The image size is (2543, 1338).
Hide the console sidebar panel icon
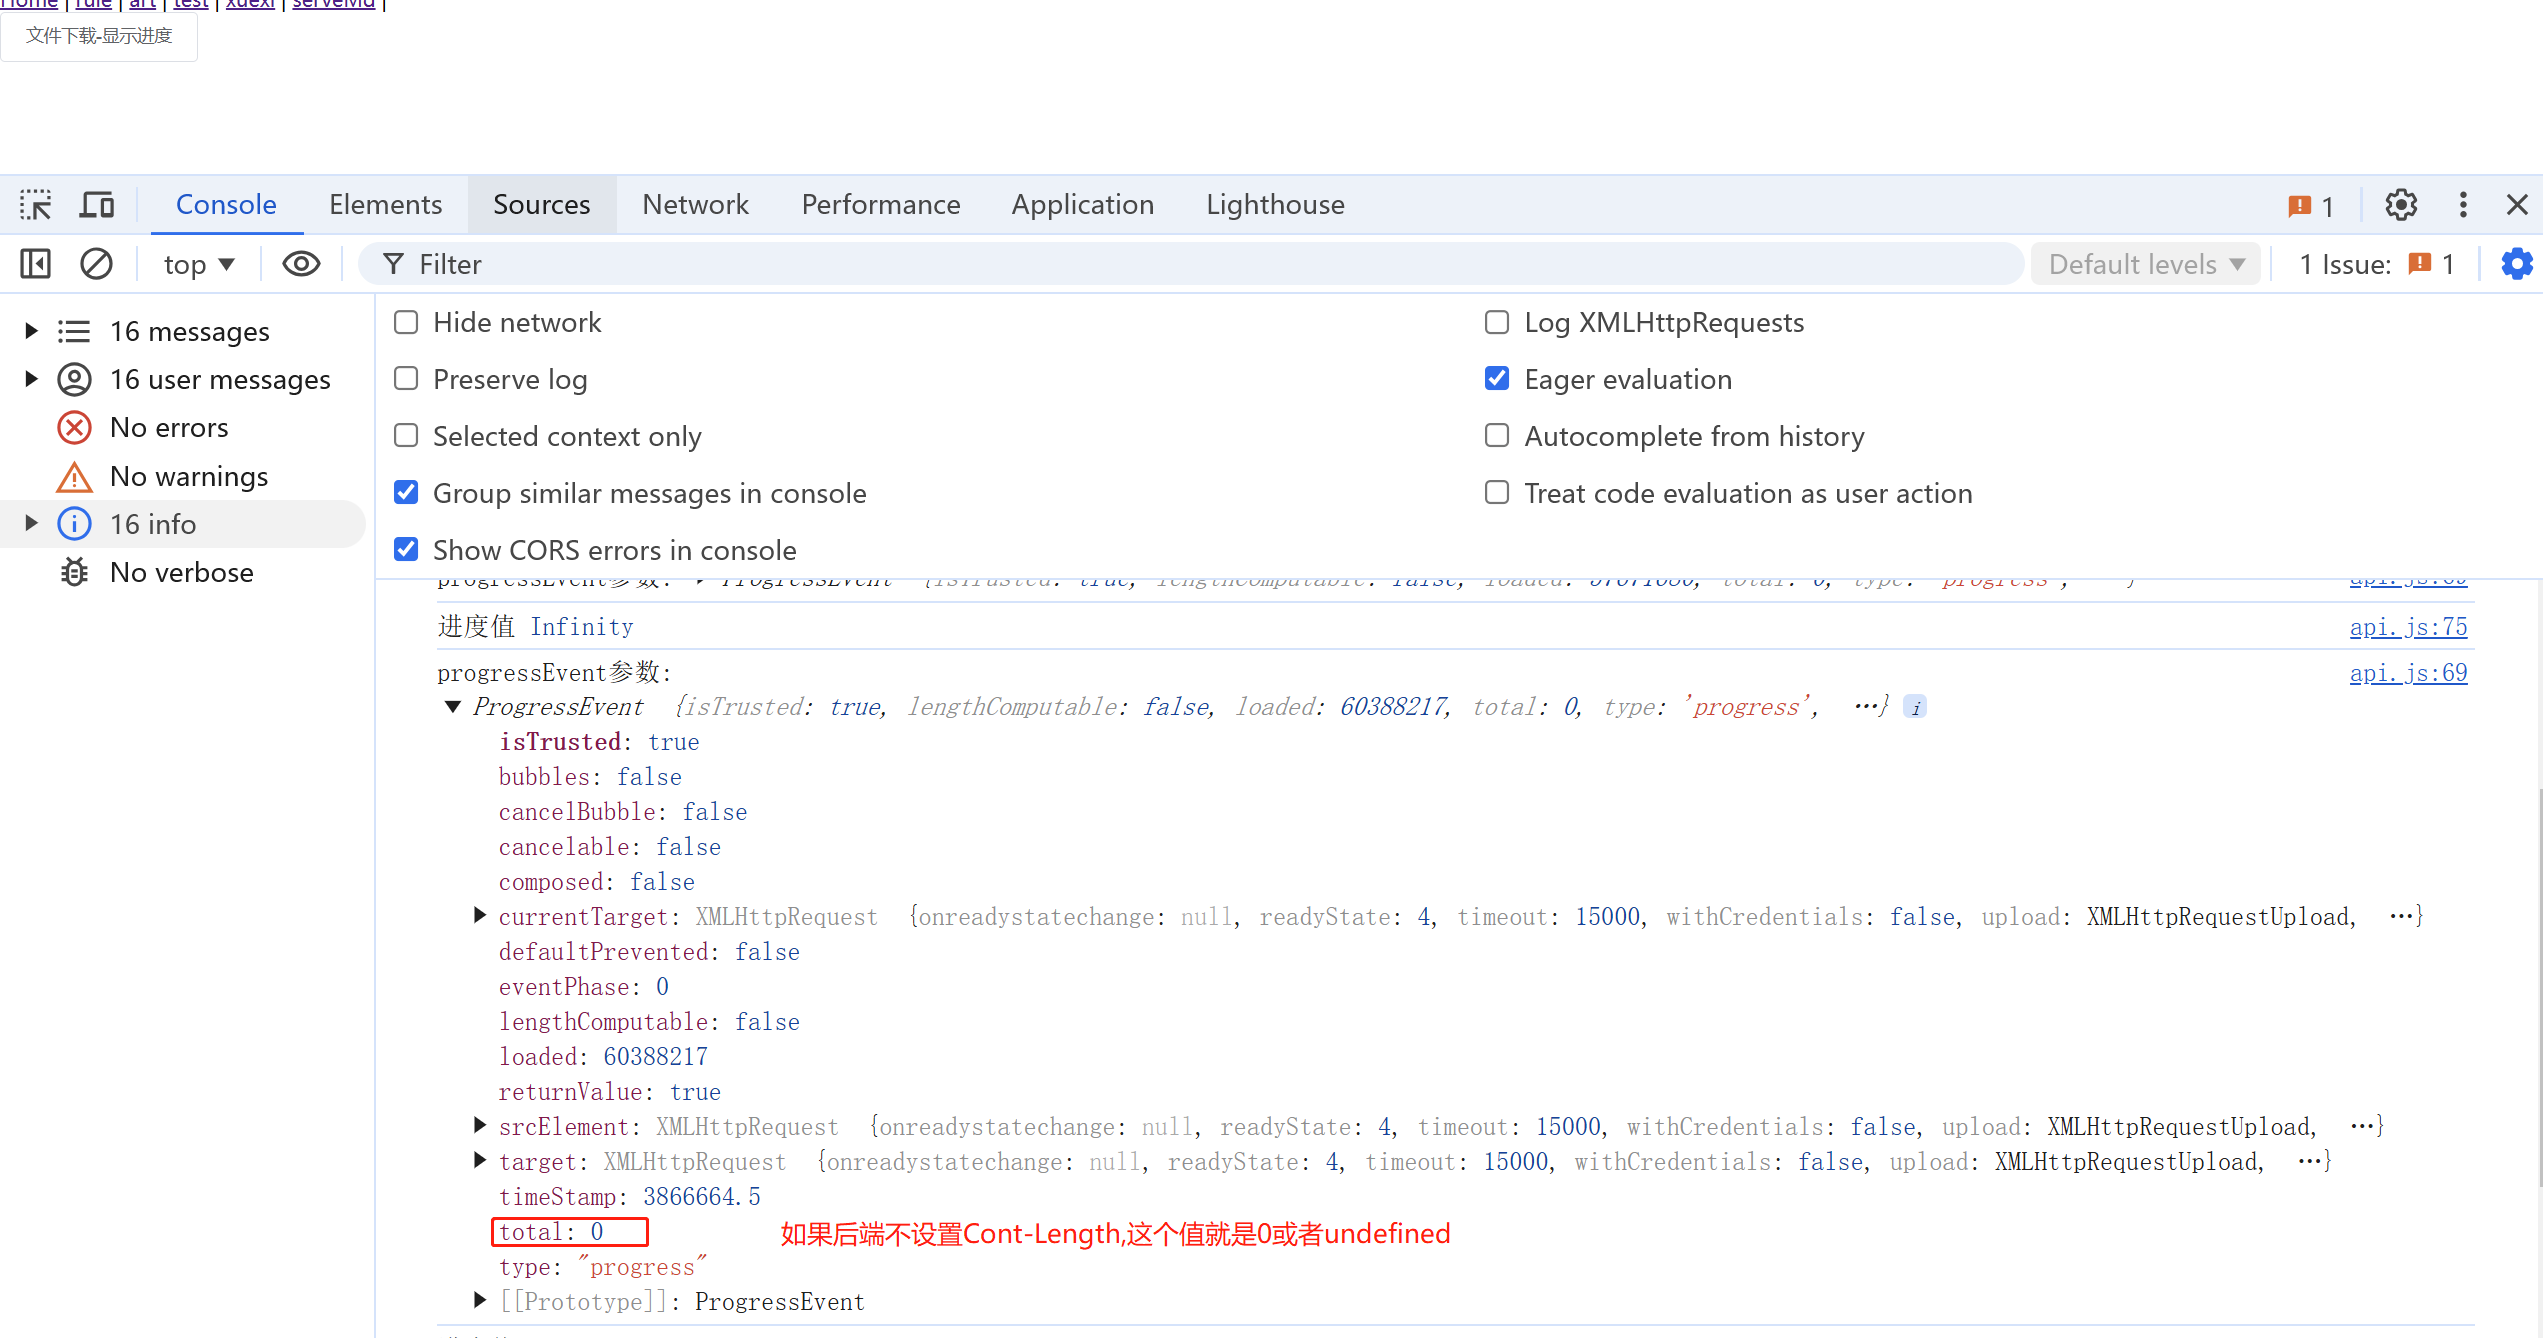tap(35, 264)
